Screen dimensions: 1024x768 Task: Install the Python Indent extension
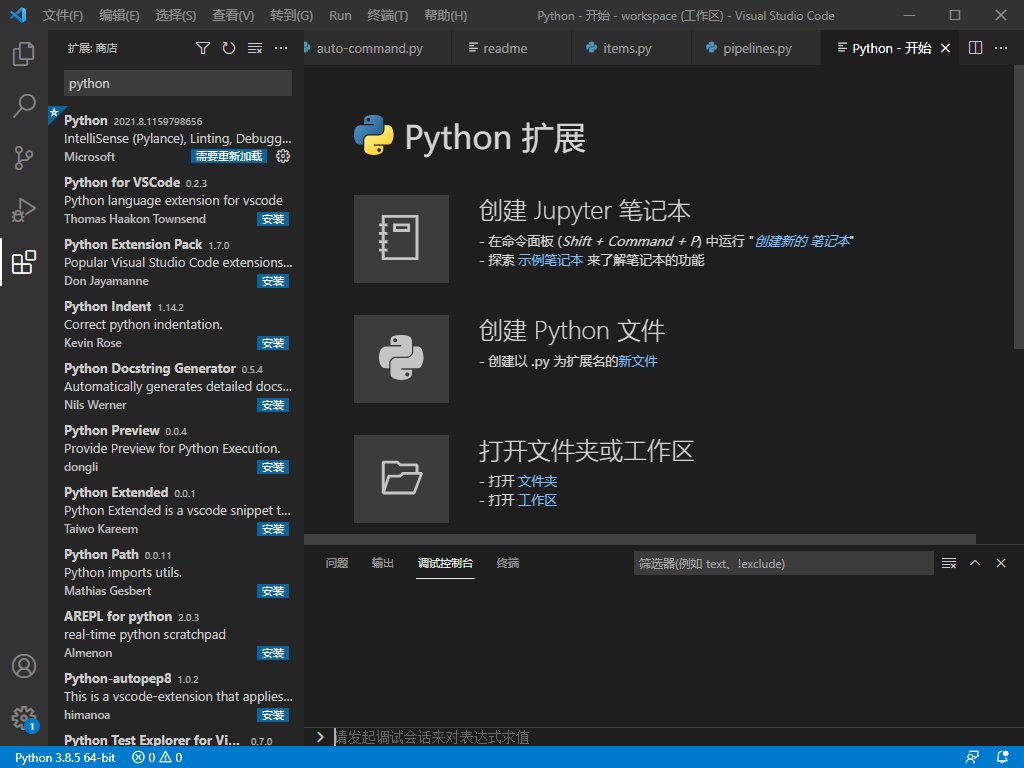pyautogui.click(x=273, y=342)
